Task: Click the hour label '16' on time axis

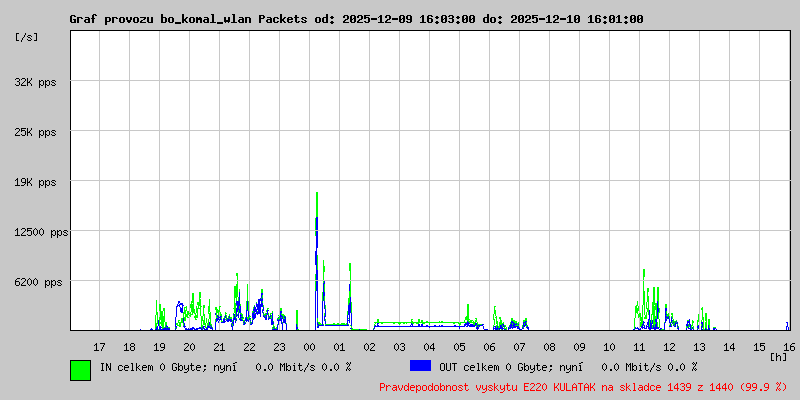Action: pyautogui.click(x=789, y=347)
